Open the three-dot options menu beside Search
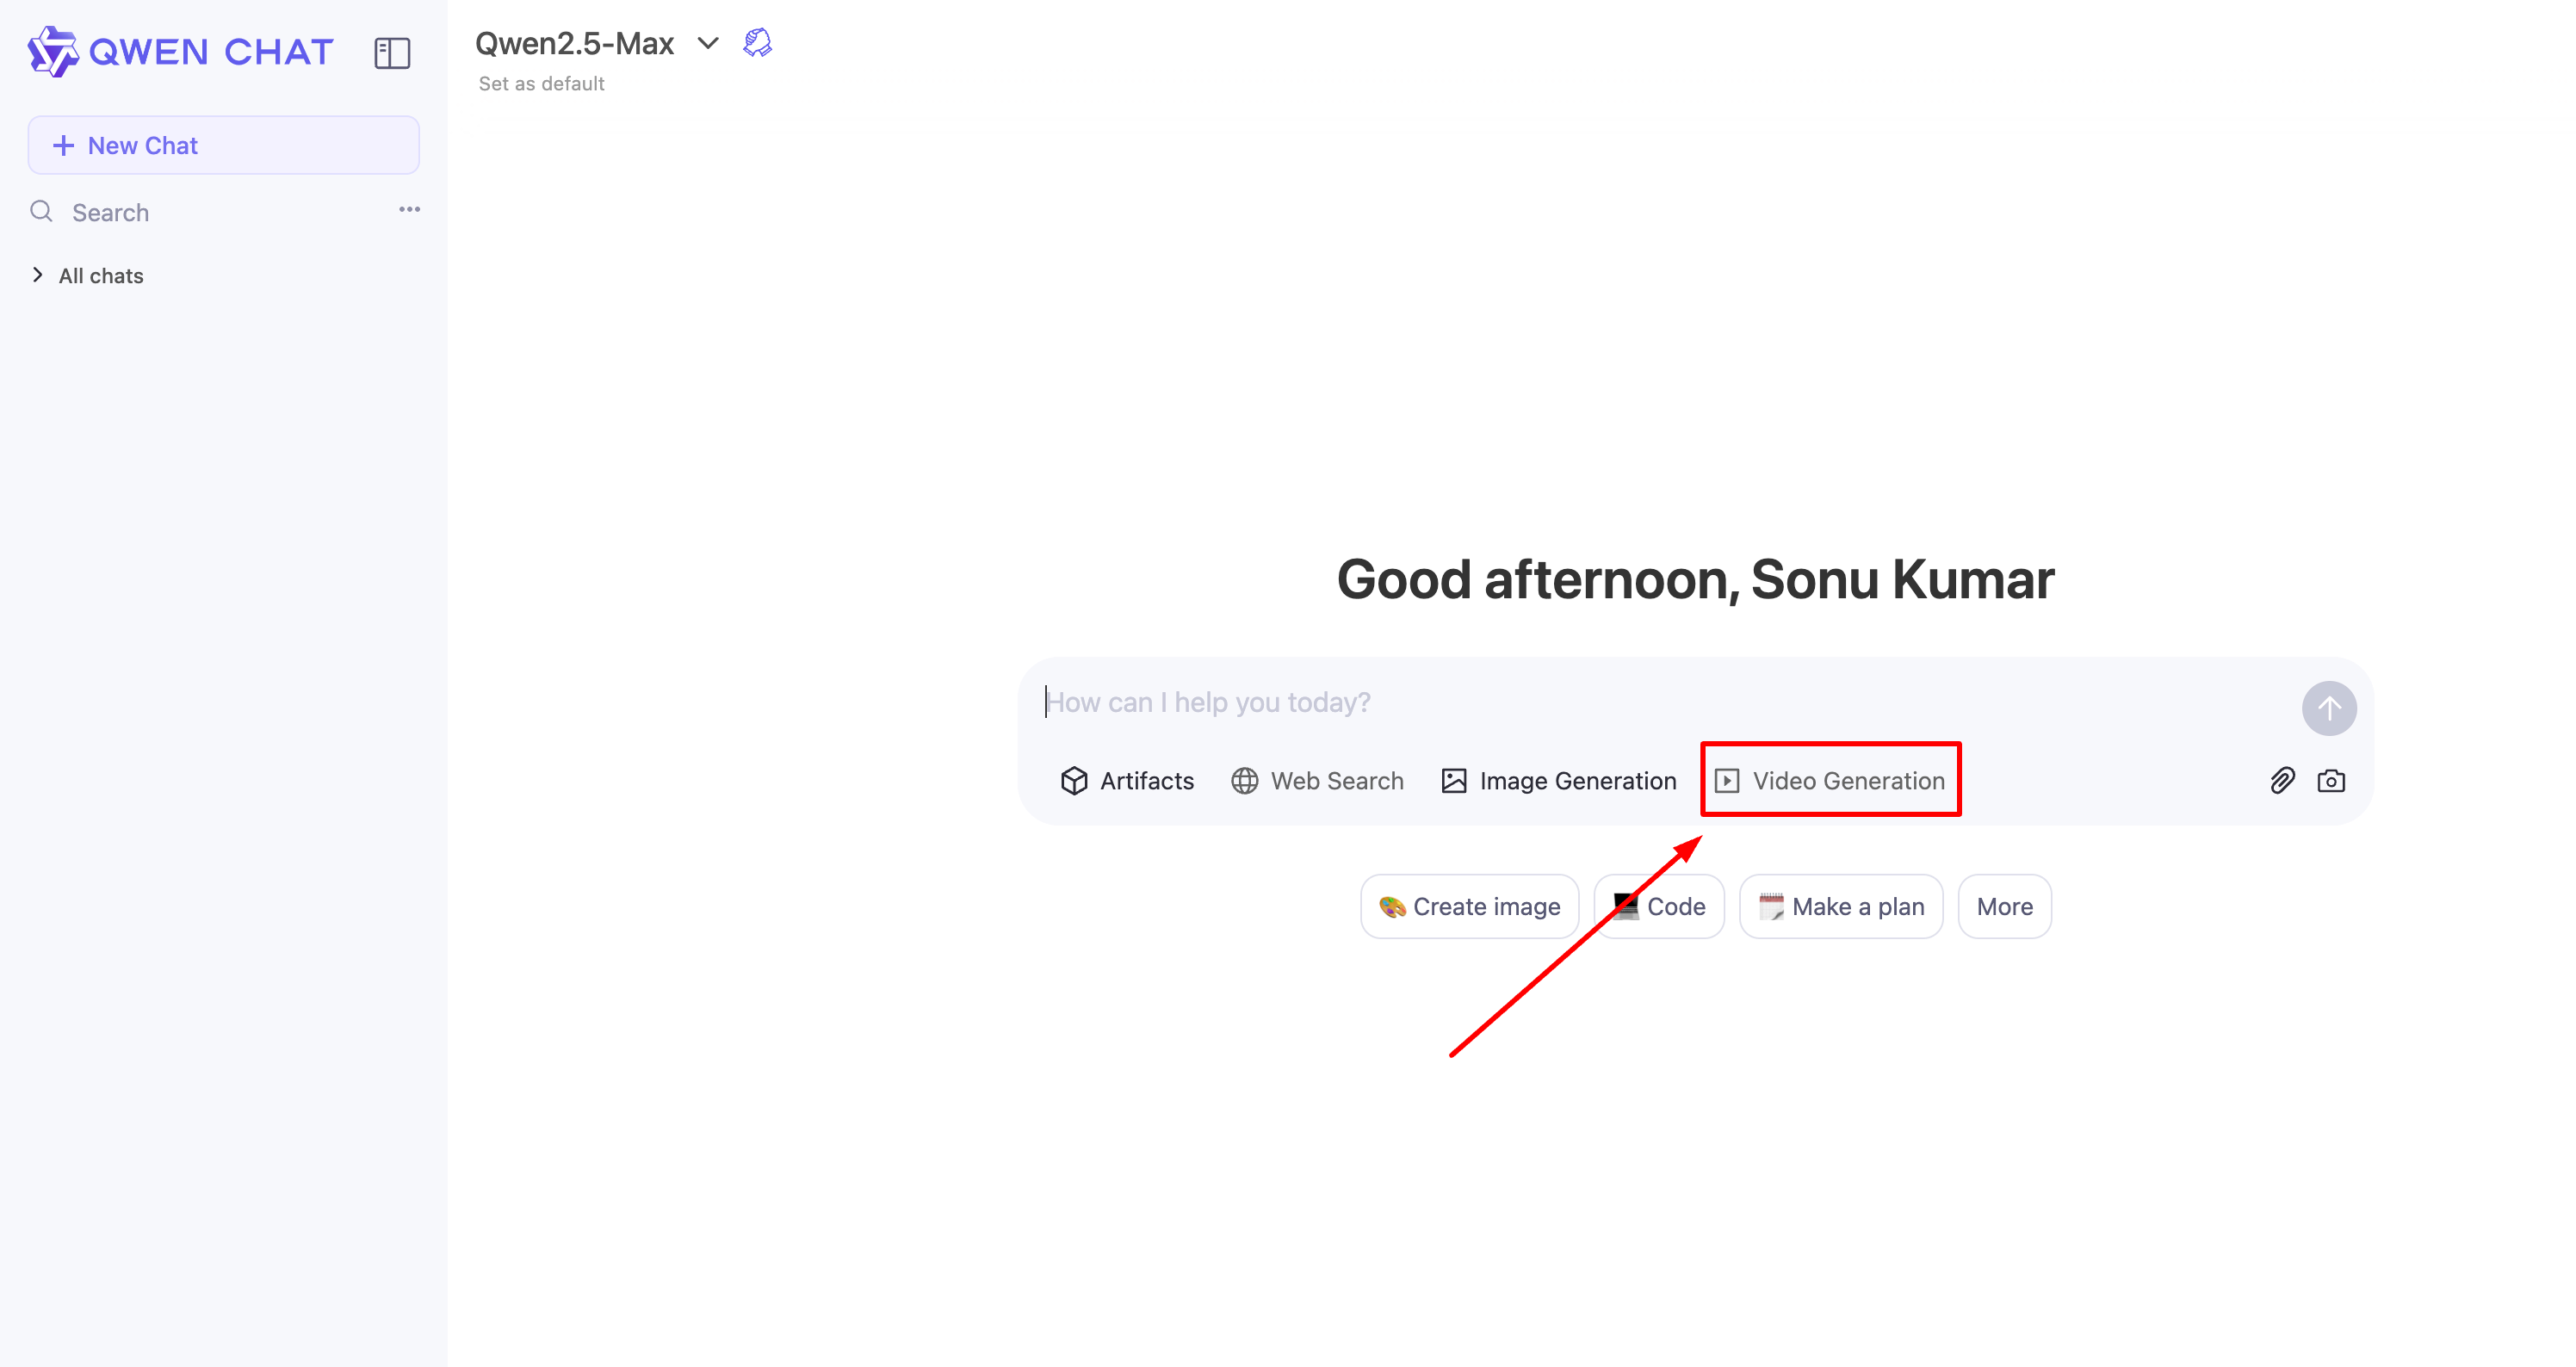The image size is (2576, 1367). 409,209
